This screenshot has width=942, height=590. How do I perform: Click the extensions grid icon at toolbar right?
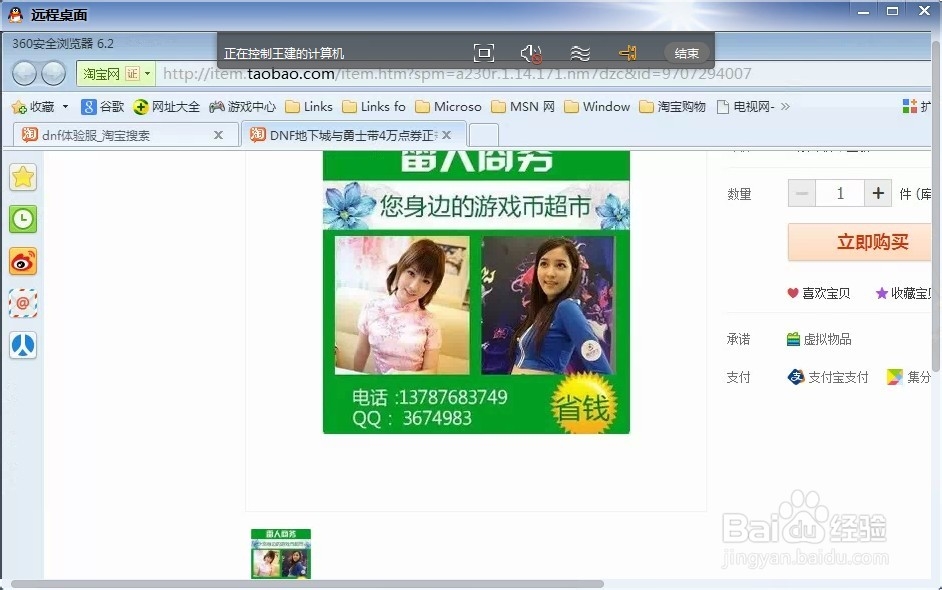point(910,107)
